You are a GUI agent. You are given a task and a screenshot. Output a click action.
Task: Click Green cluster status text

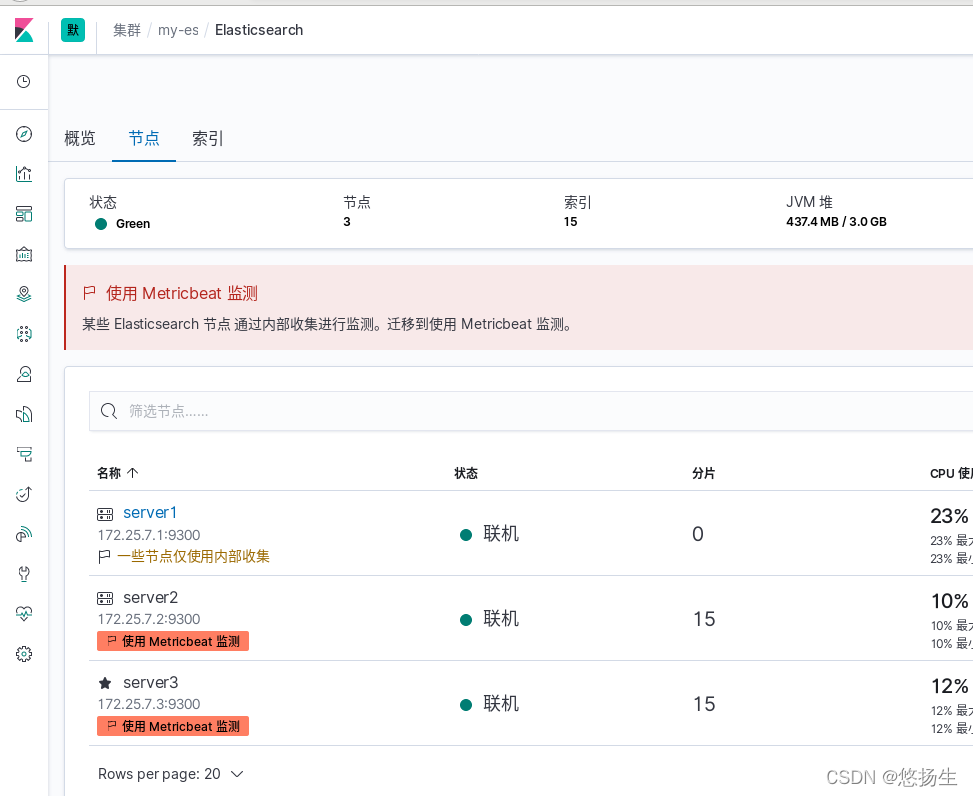(133, 223)
